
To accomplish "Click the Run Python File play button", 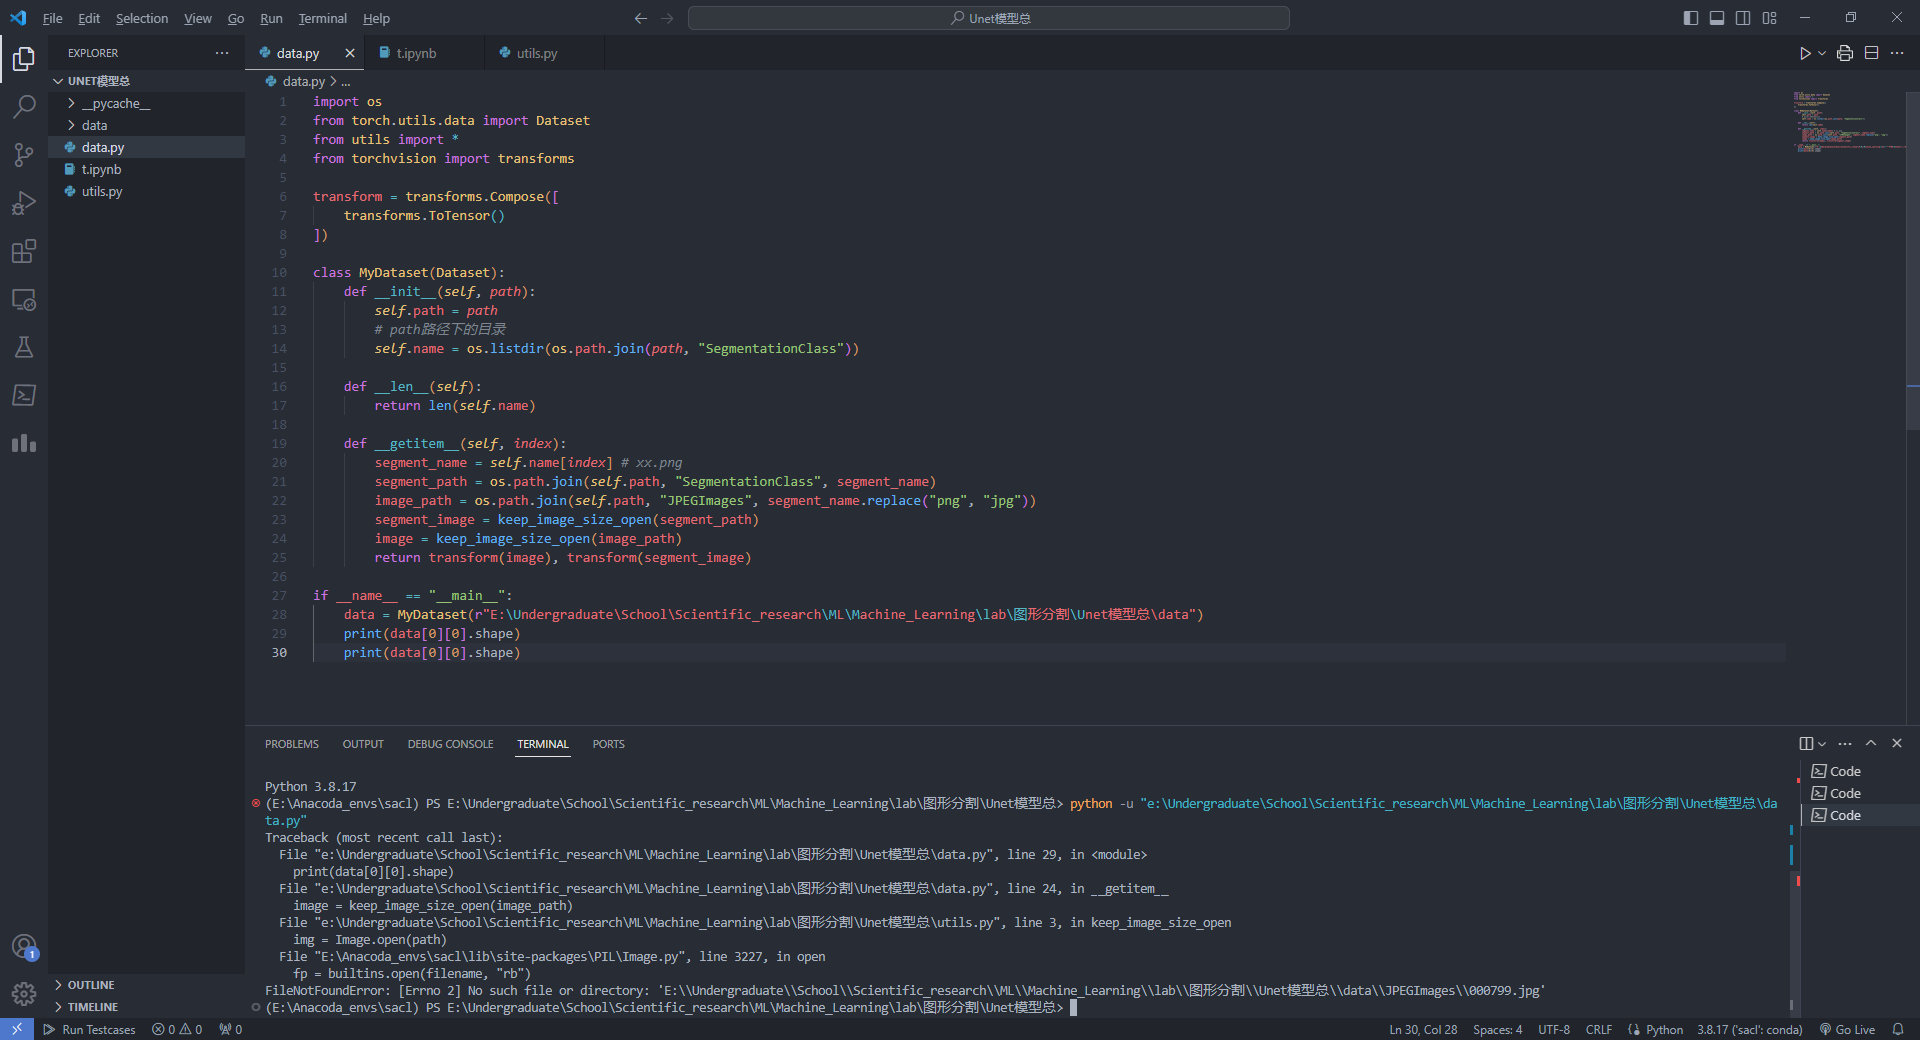I will pyautogui.click(x=1805, y=53).
